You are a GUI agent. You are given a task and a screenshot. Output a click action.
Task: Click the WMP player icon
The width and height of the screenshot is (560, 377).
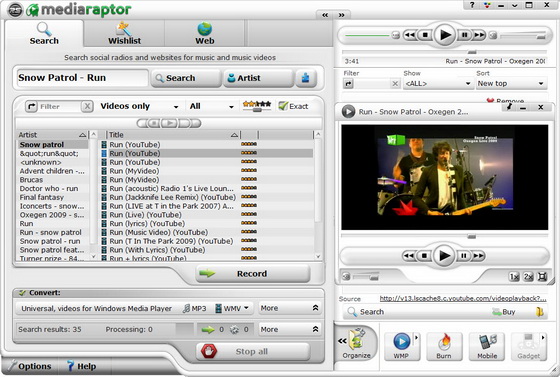(401, 346)
